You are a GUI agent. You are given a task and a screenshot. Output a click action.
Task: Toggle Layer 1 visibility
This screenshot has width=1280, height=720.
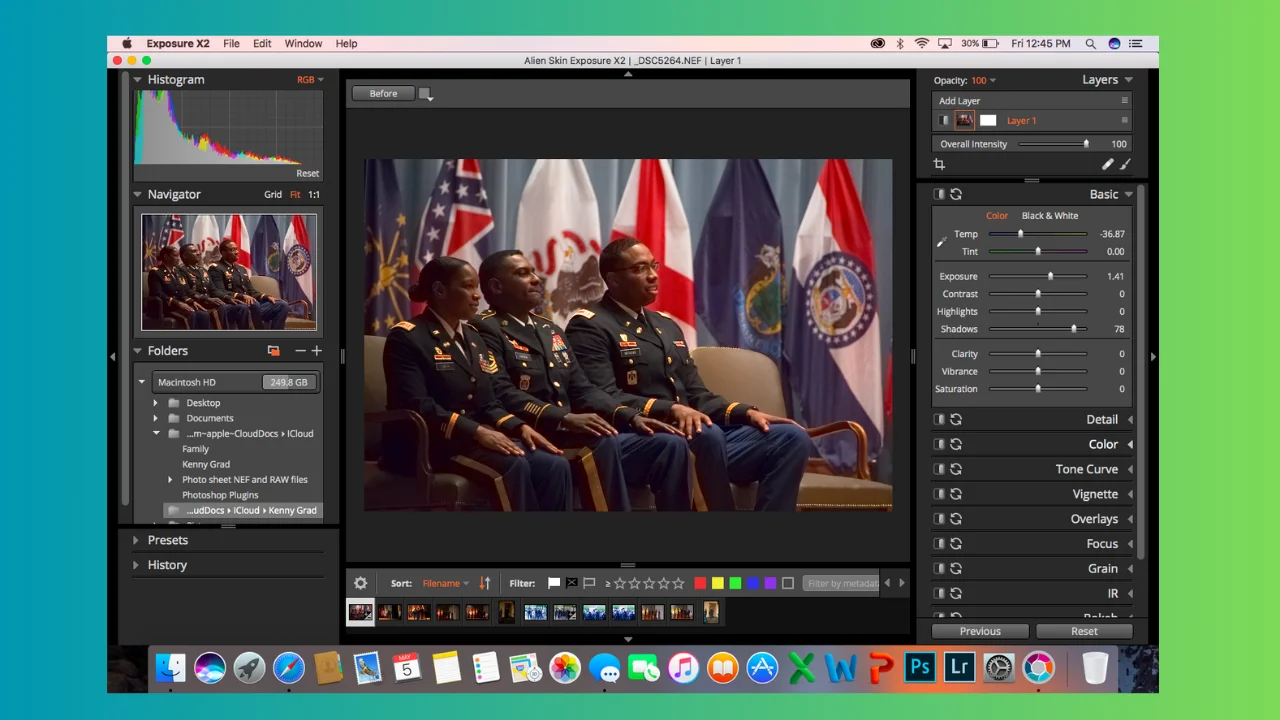tap(943, 120)
